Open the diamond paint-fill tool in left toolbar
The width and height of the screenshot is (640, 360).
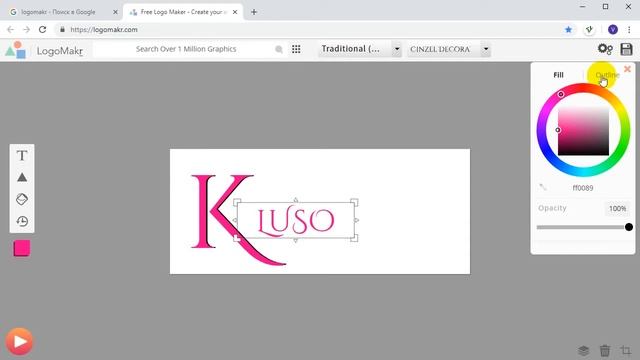point(22,199)
